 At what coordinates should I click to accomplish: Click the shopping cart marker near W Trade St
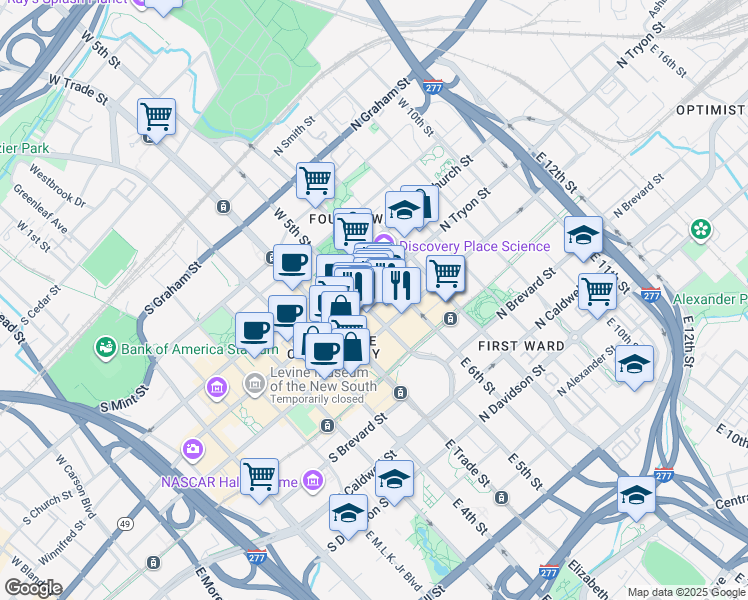point(157,117)
